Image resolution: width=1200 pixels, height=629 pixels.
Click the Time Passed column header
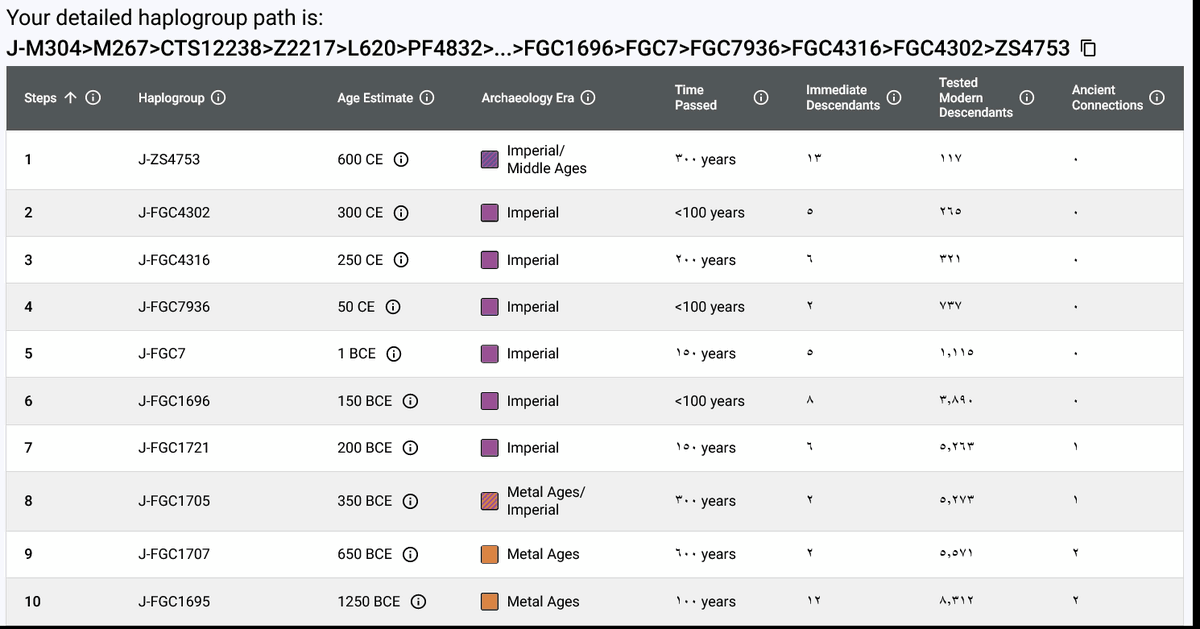coord(695,97)
